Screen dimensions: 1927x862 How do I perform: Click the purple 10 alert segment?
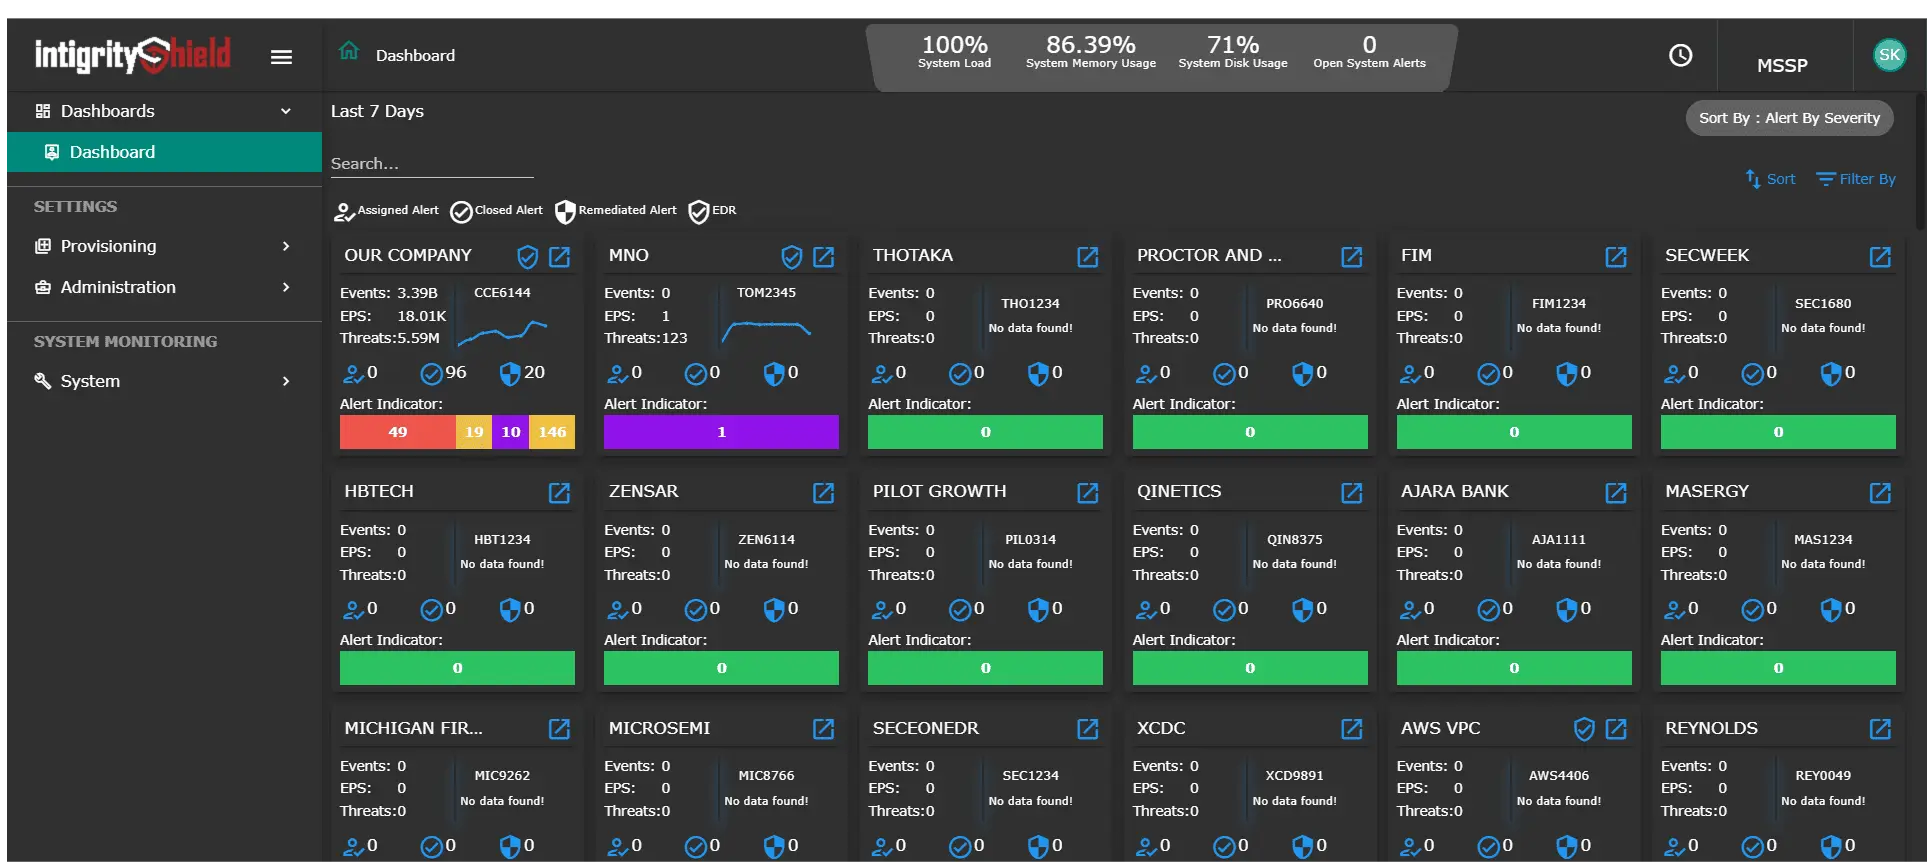coord(510,432)
